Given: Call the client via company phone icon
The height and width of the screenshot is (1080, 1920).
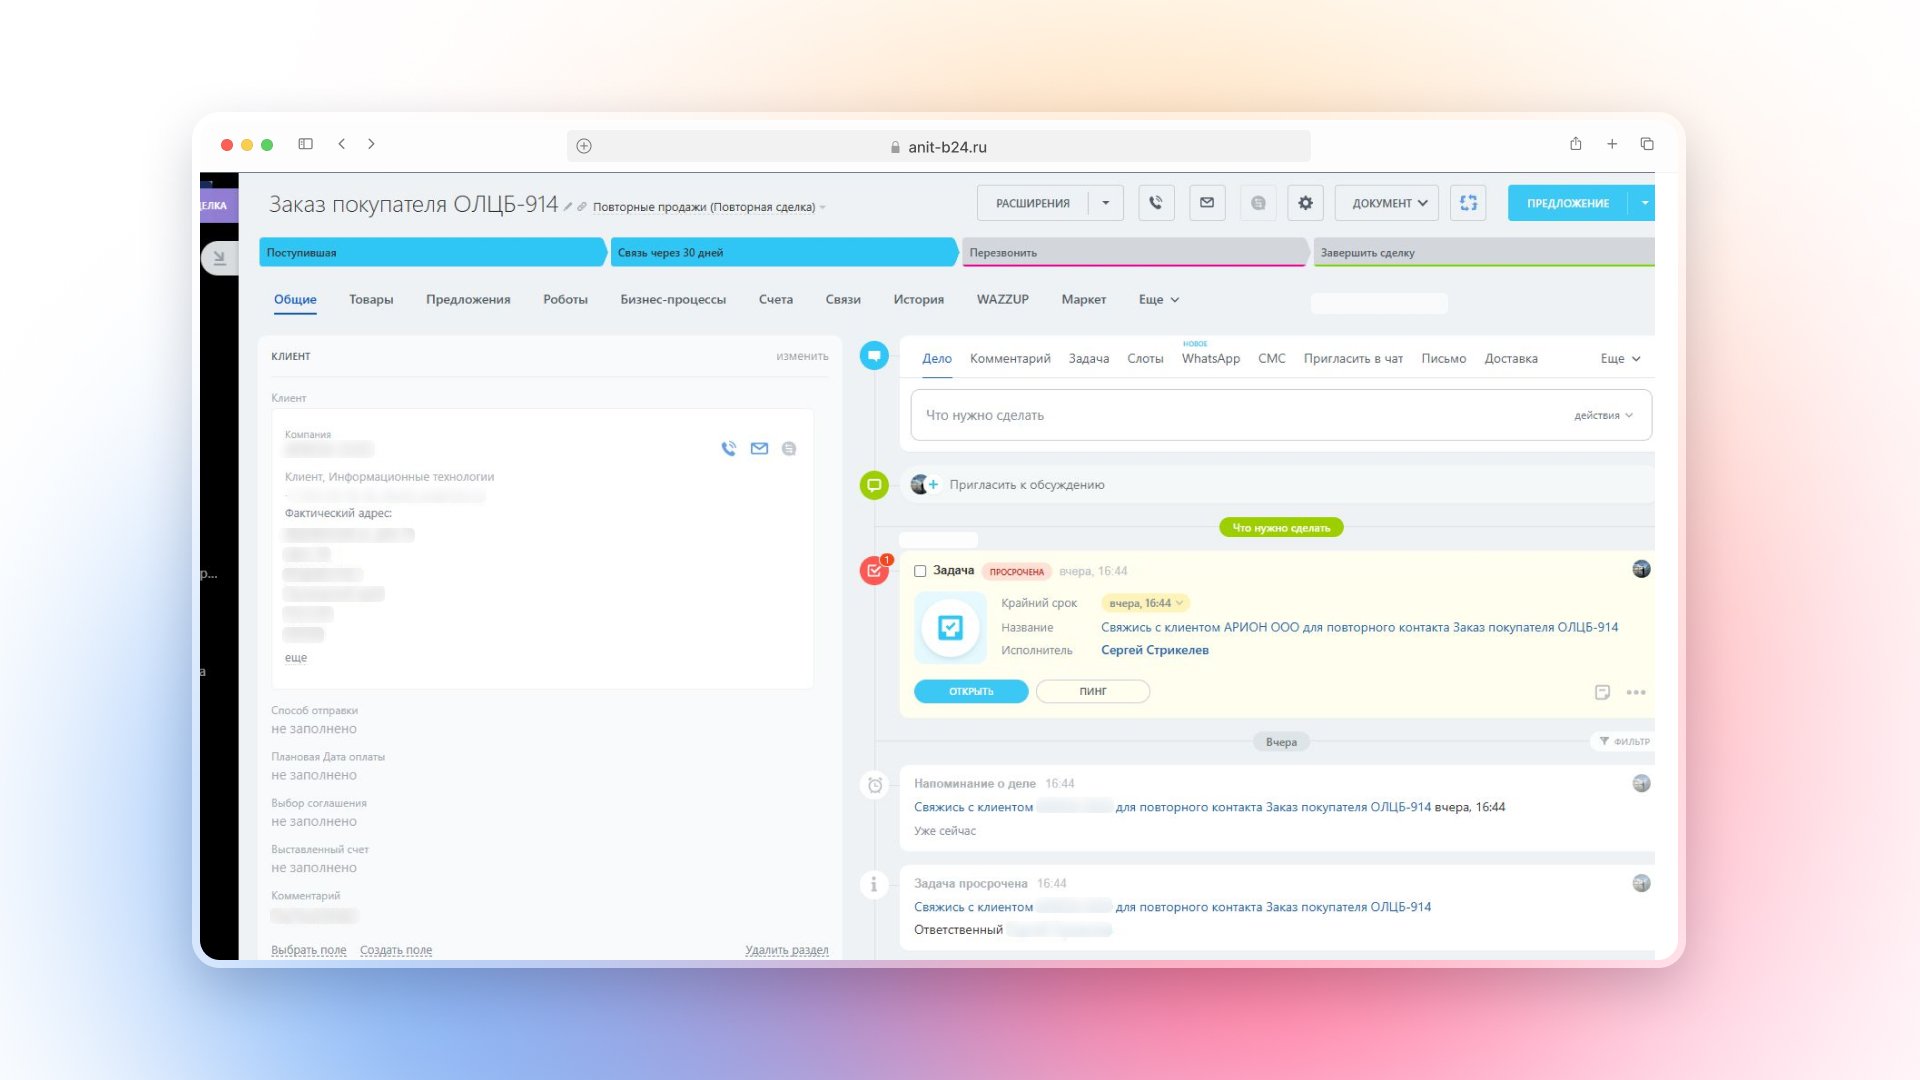Looking at the screenshot, I should coord(728,449).
